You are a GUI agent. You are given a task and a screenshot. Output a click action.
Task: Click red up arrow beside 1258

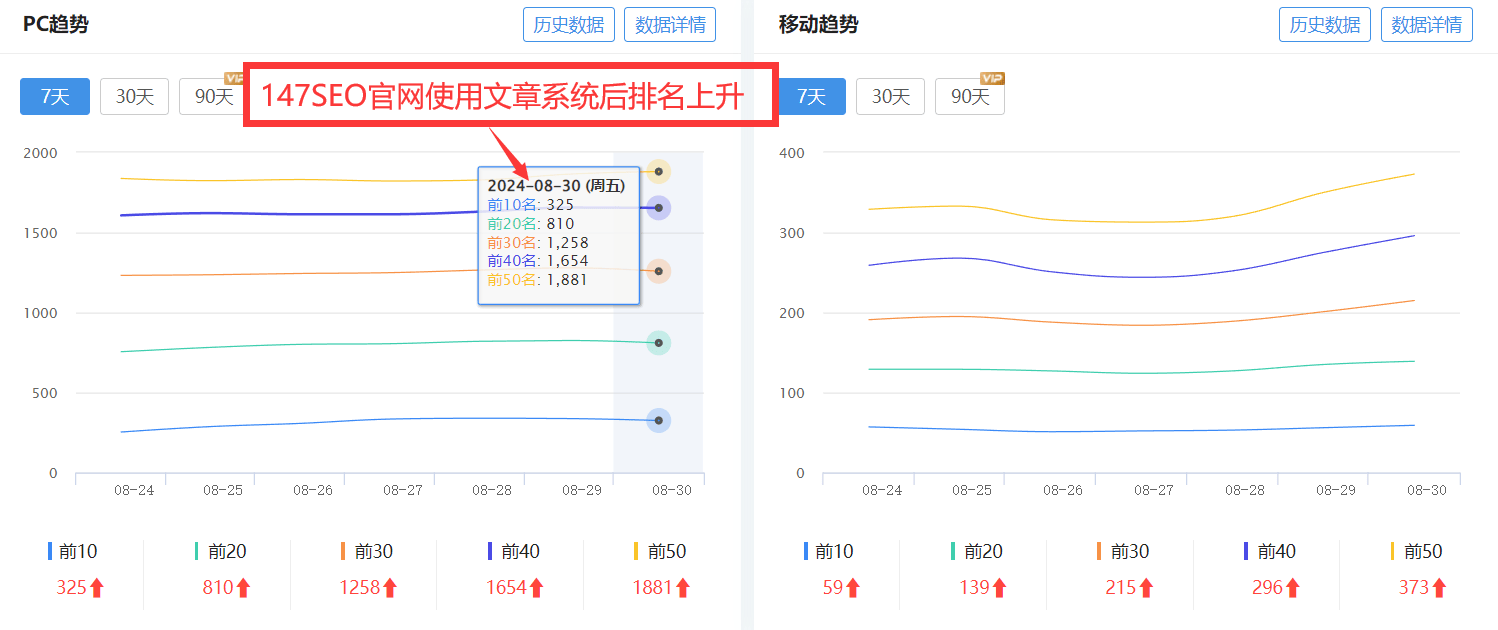(390, 588)
